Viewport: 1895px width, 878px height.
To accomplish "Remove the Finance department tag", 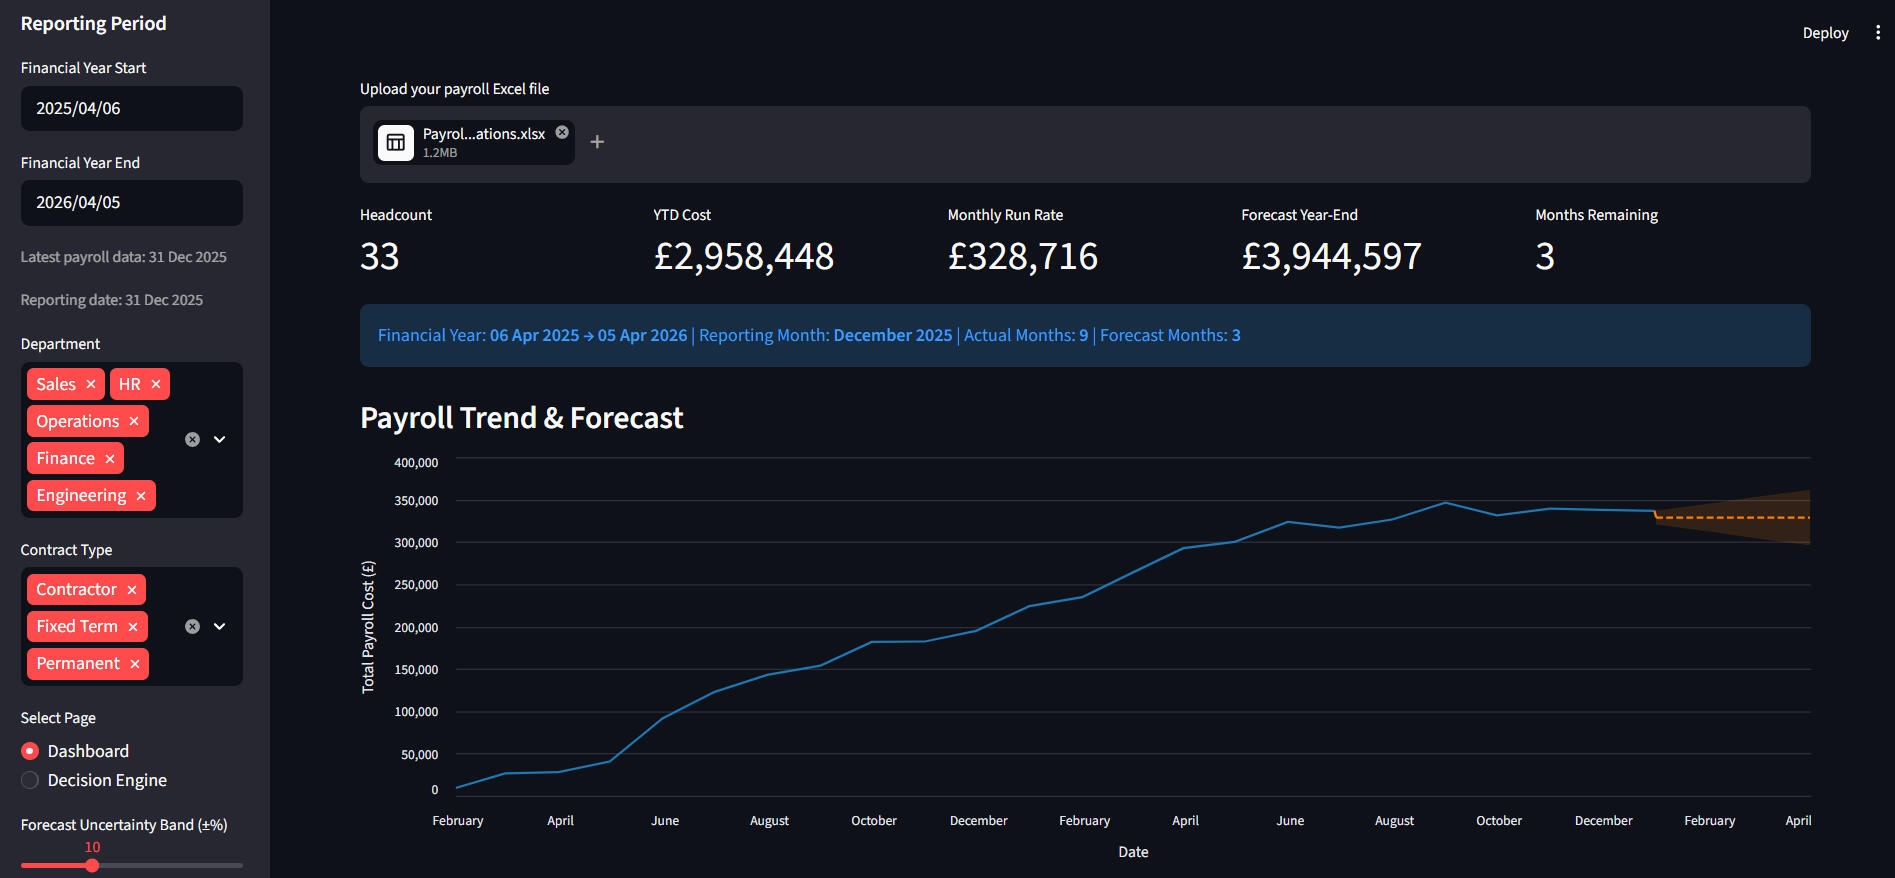I will [110, 459].
